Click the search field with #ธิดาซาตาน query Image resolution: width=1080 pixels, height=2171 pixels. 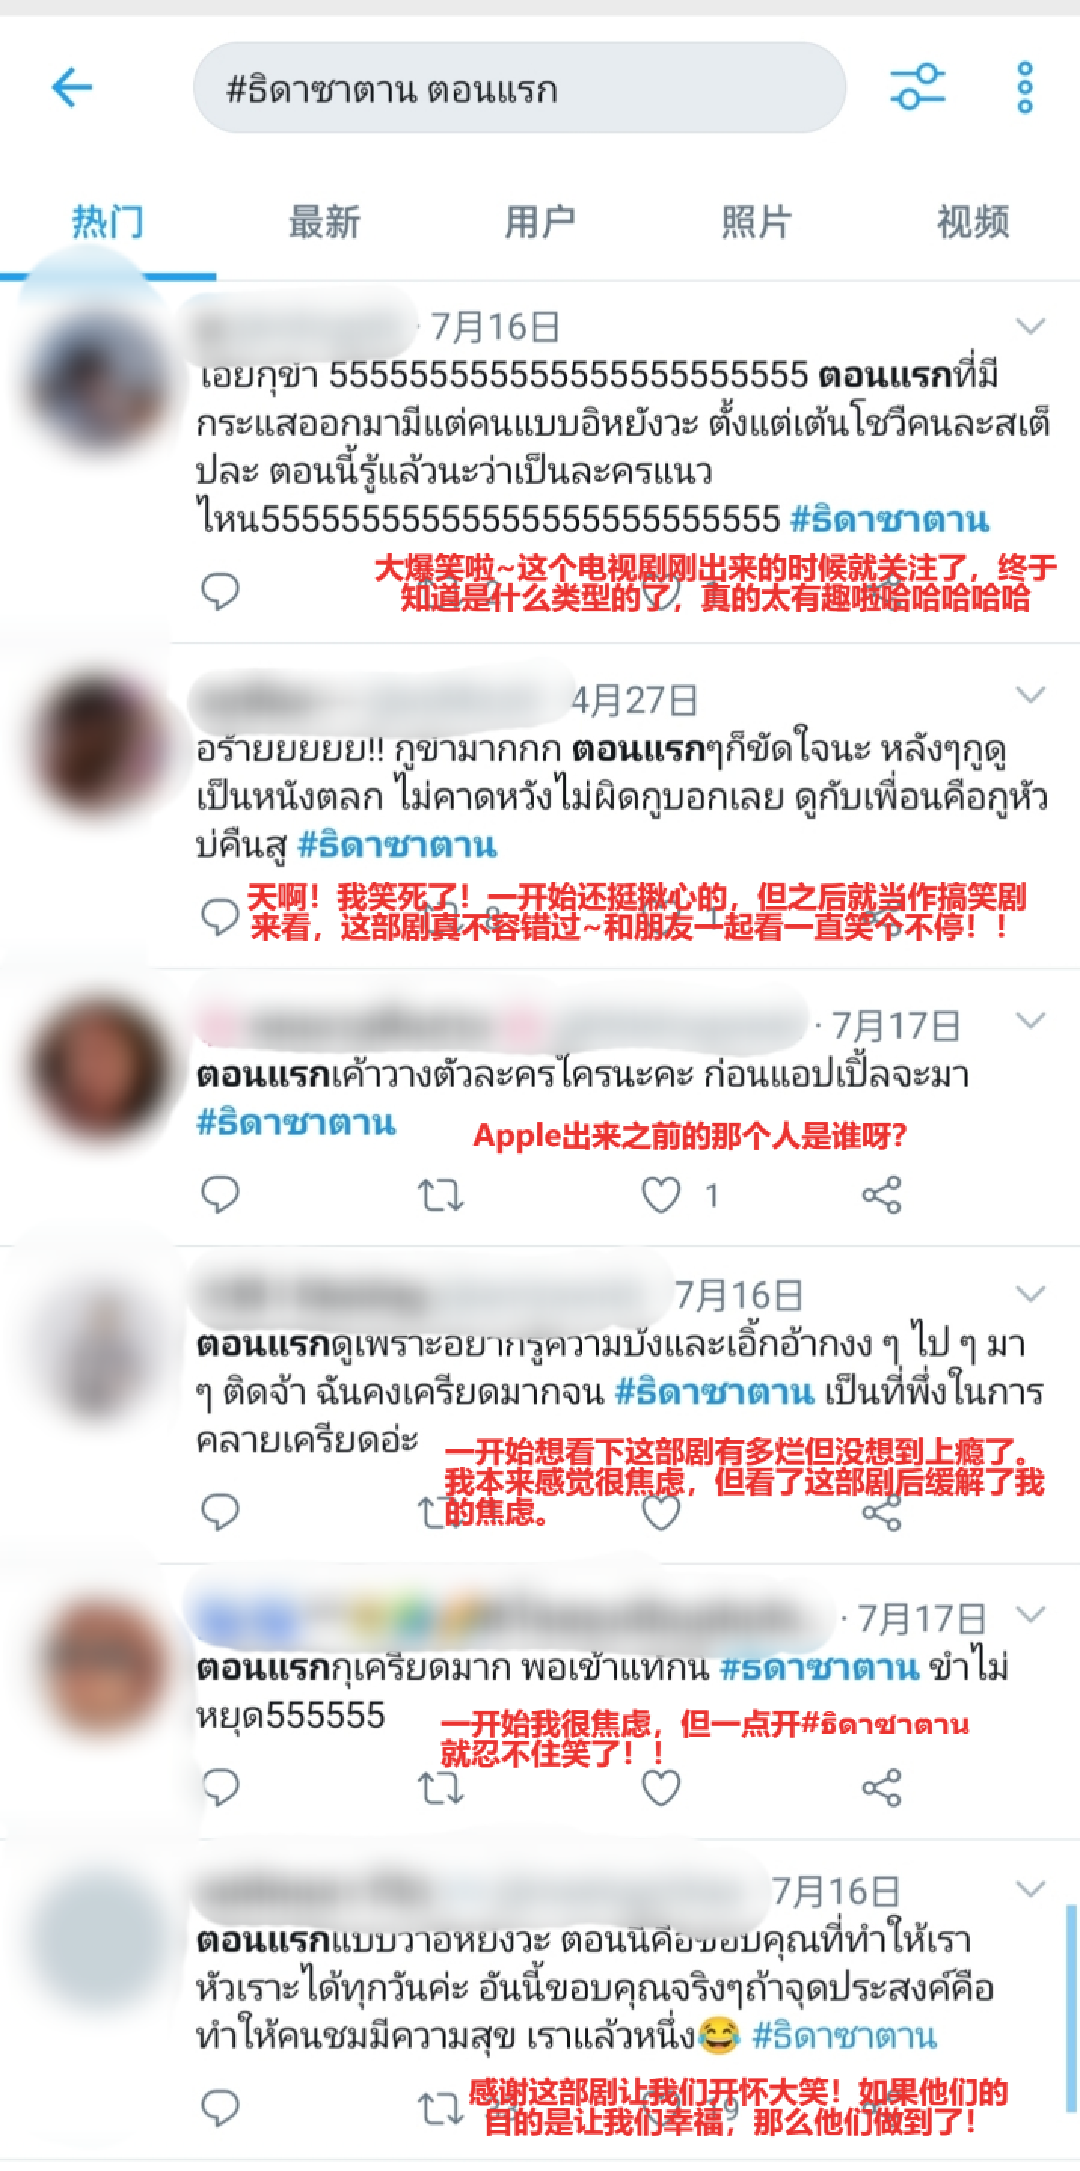pyautogui.click(x=519, y=88)
